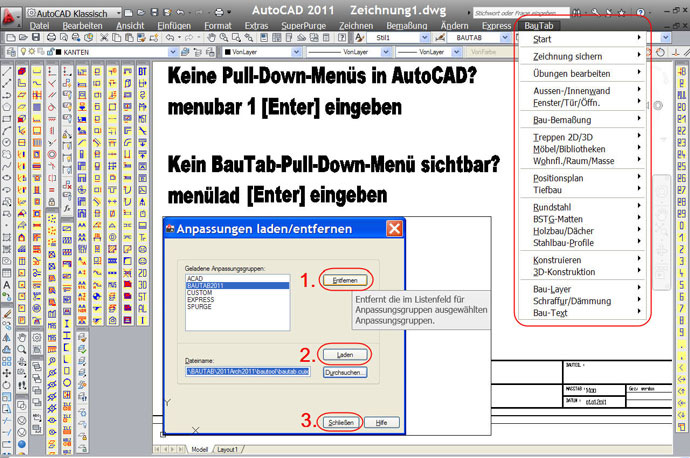
Task: Select the Spline draw tool
Action: tap(7, 166)
